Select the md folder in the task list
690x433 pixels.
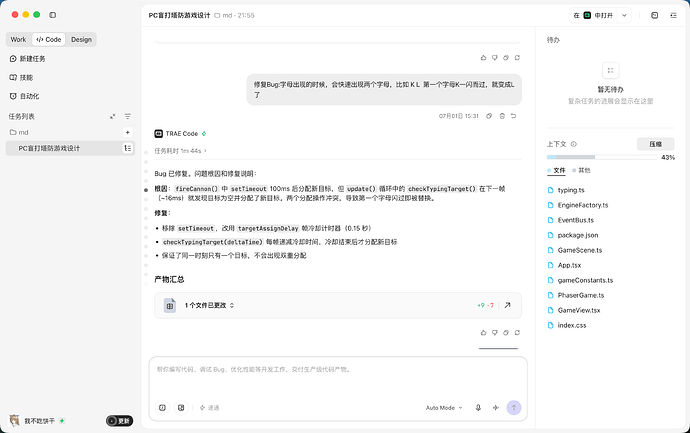coord(19,132)
